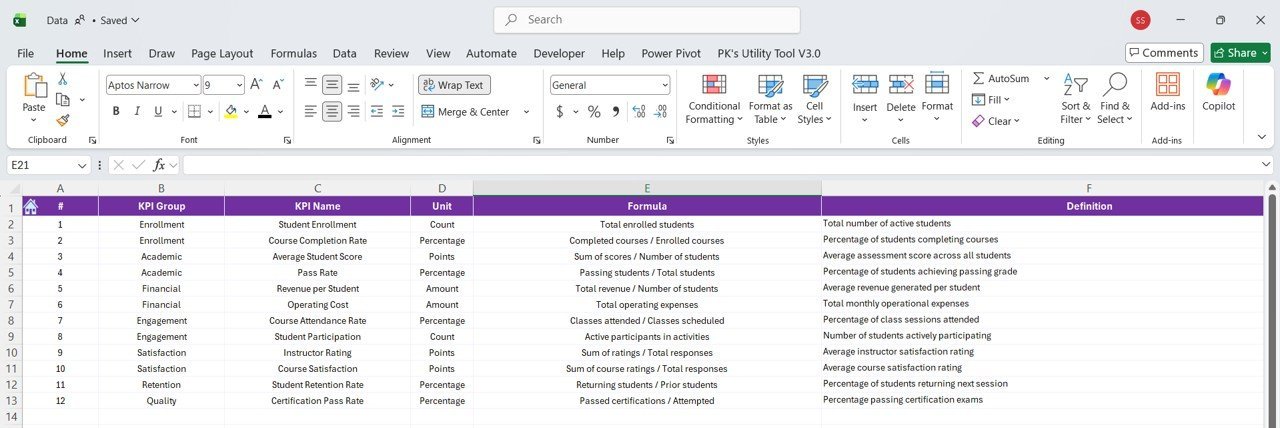Viewport: 1280px width, 428px height.
Task: Apply the yellow Fill Color swatch
Action: pyautogui.click(x=231, y=111)
